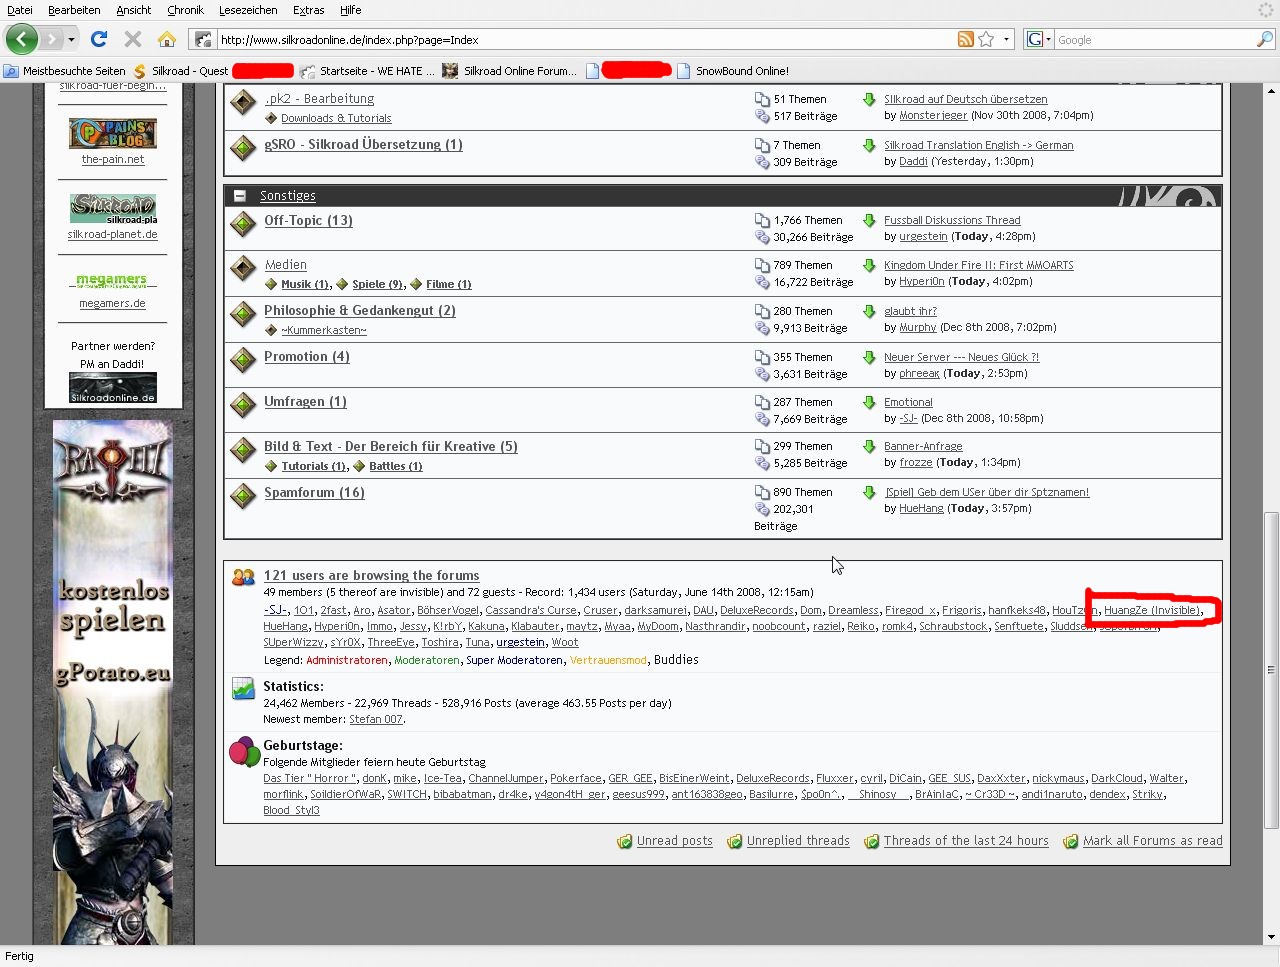Click the Home icon in the toolbar
1280x967 pixels.
[x=167, y=39]
